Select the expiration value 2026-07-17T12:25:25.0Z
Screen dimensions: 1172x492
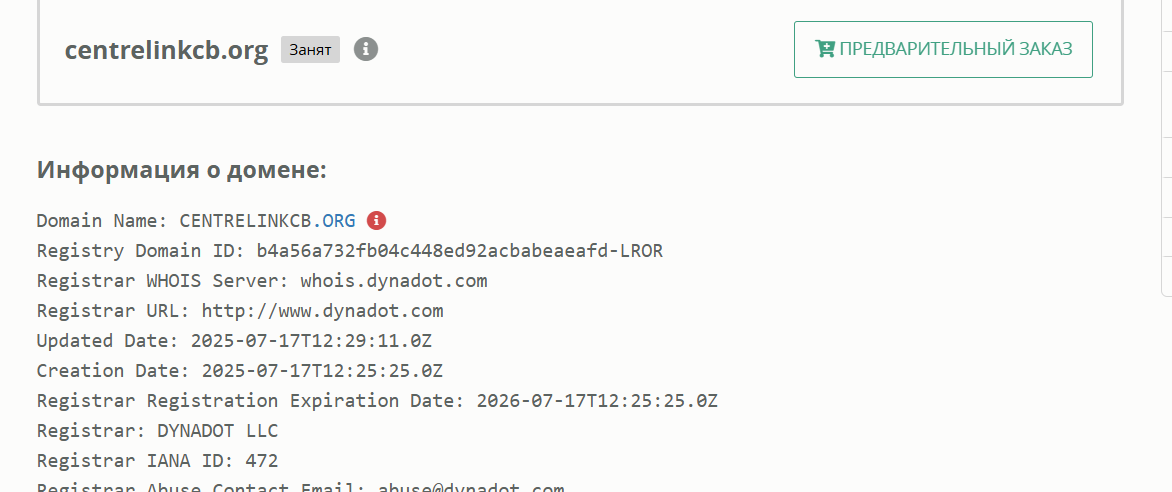point(597,401)
